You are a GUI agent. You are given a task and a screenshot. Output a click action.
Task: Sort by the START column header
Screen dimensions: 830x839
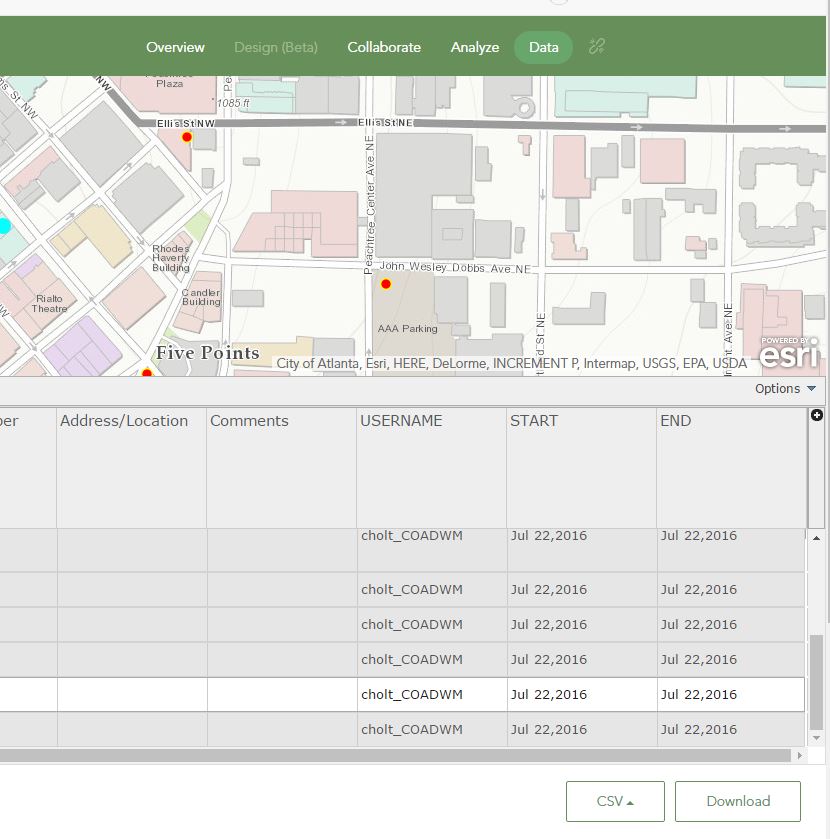pyautogui.click(x=534, y=421)
